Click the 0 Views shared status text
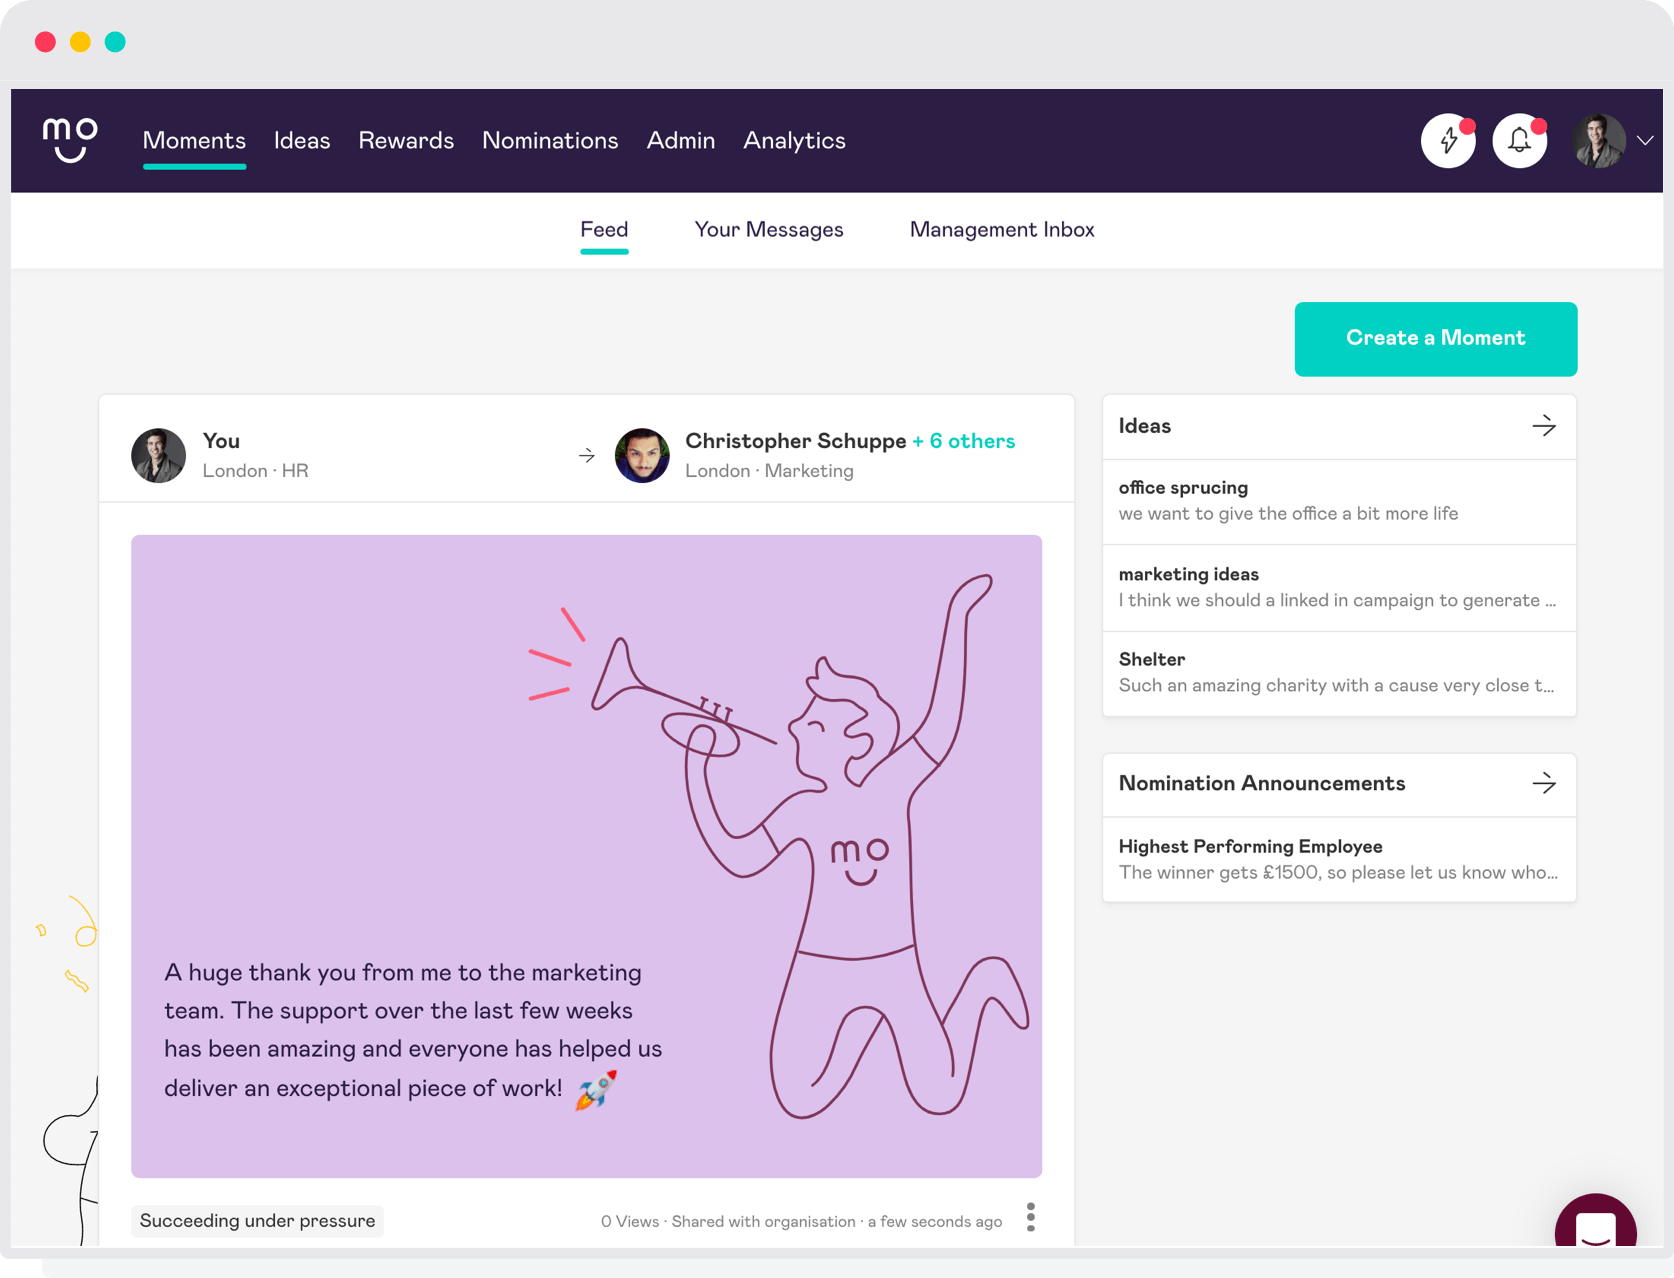This screenshot has width=1674, height=1278. pos(801,1221)
